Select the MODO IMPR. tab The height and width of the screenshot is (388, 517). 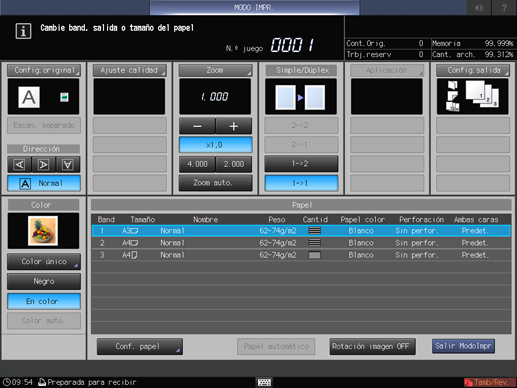[254, 7]
